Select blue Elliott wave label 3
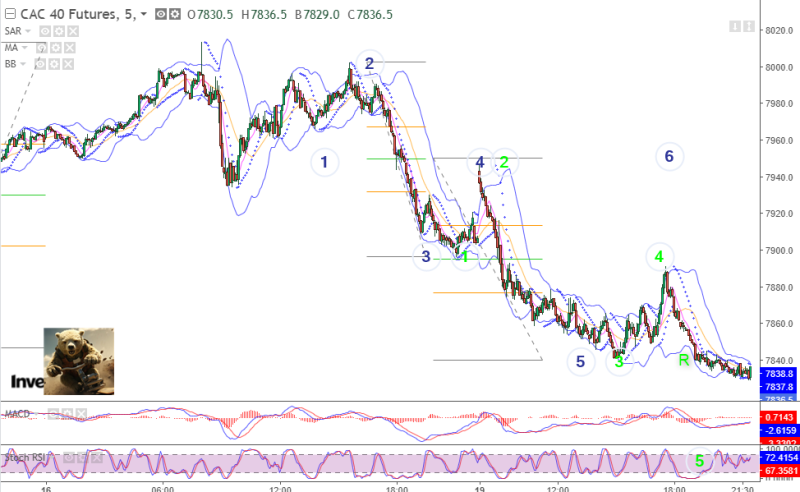 point(426,256)
